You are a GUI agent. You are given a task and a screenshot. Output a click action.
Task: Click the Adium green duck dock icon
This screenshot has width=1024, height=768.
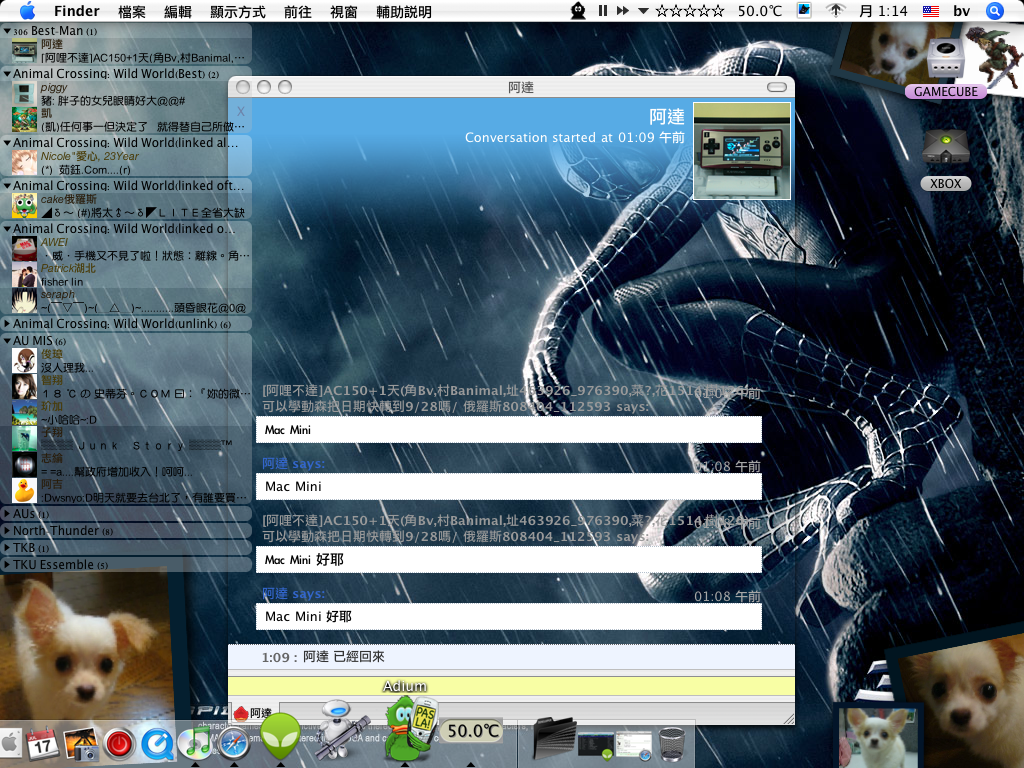tap(408, 727)
